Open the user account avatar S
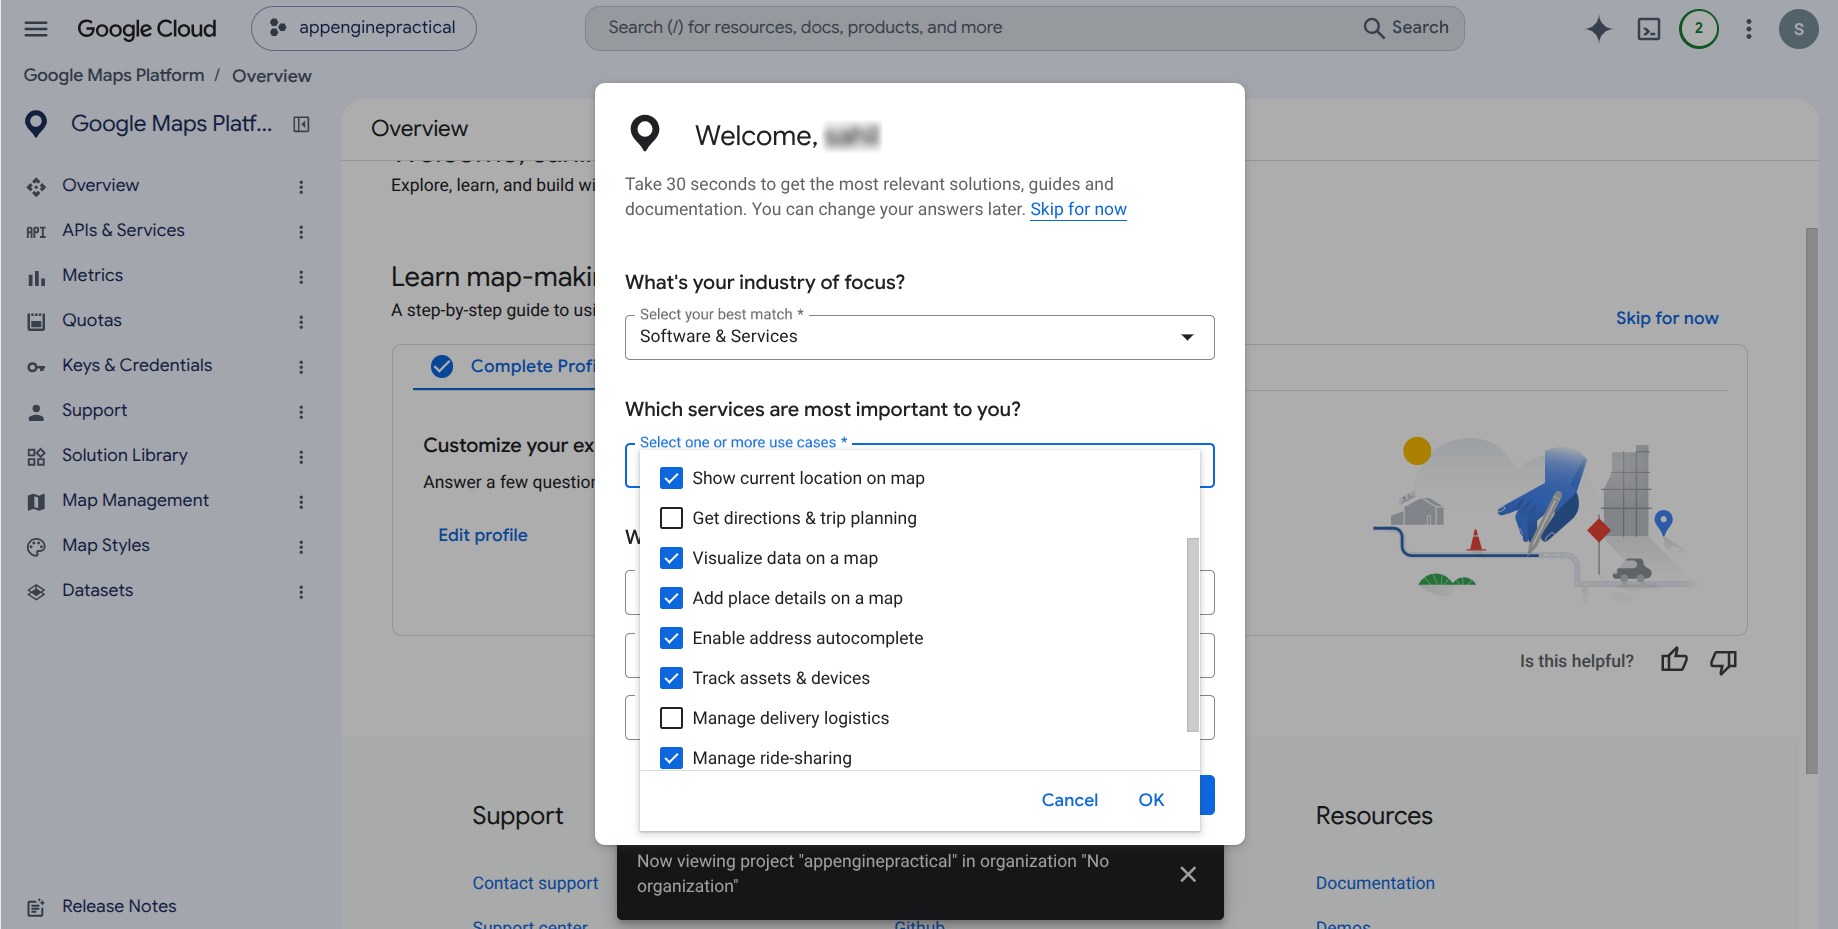Viewport: 1838px width, 929px height. [x=1799, y=29]
